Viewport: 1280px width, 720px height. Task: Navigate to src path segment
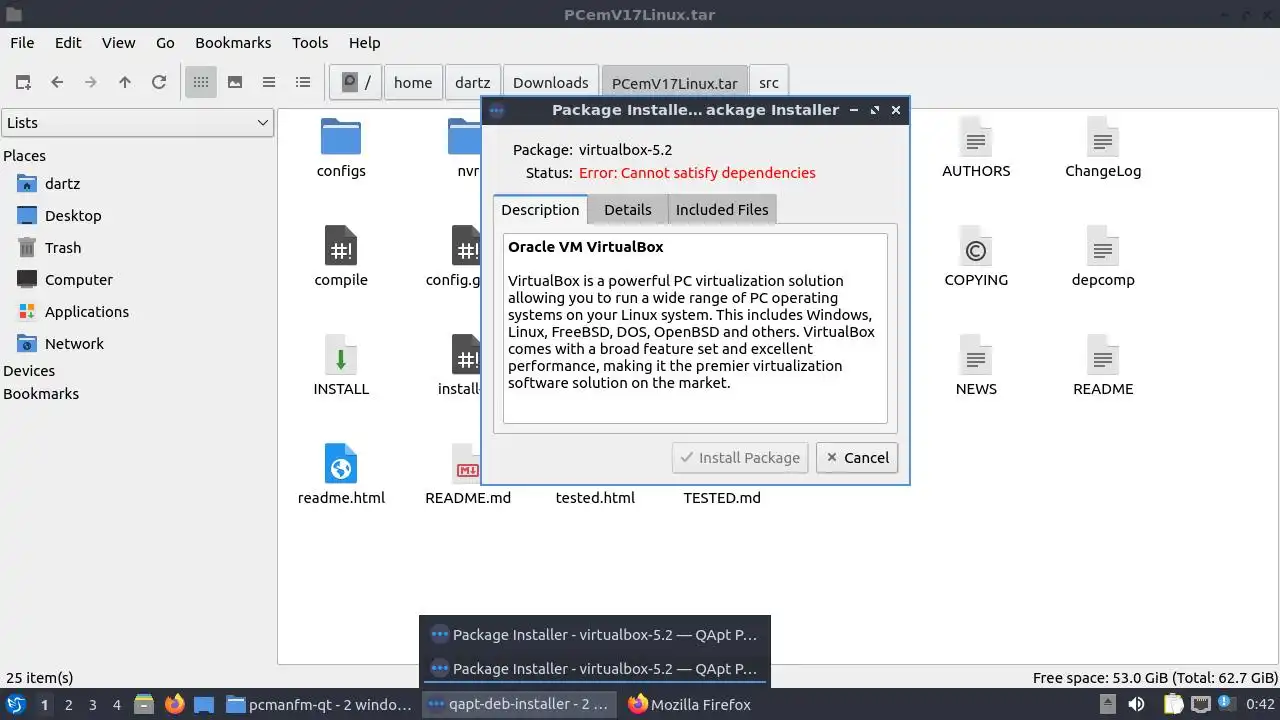769,83
